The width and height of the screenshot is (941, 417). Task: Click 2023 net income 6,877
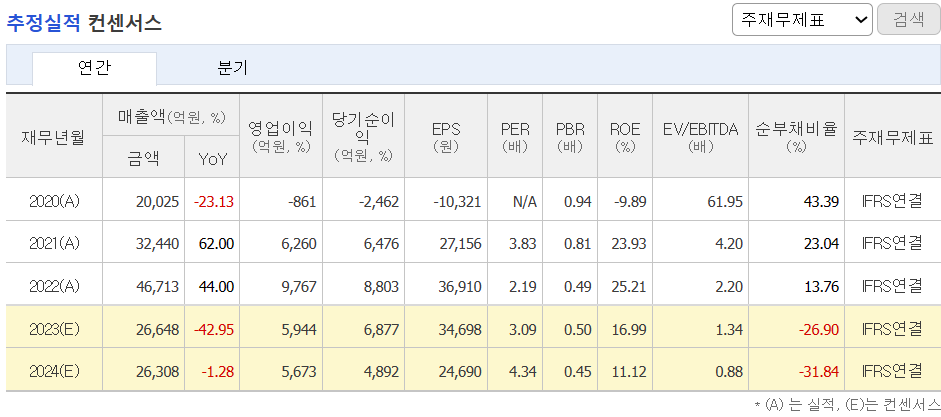click(380, 329)
